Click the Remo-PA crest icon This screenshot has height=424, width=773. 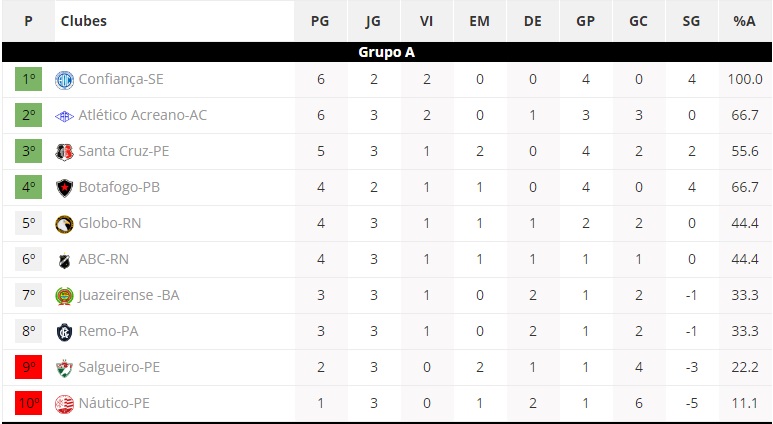tap(64, 332)
